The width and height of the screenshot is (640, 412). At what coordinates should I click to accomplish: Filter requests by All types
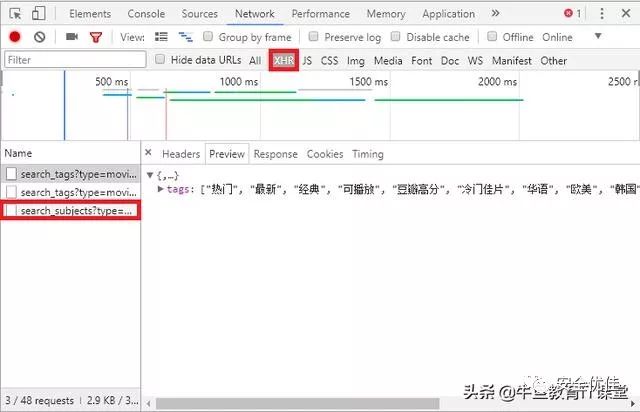point(255,60)
